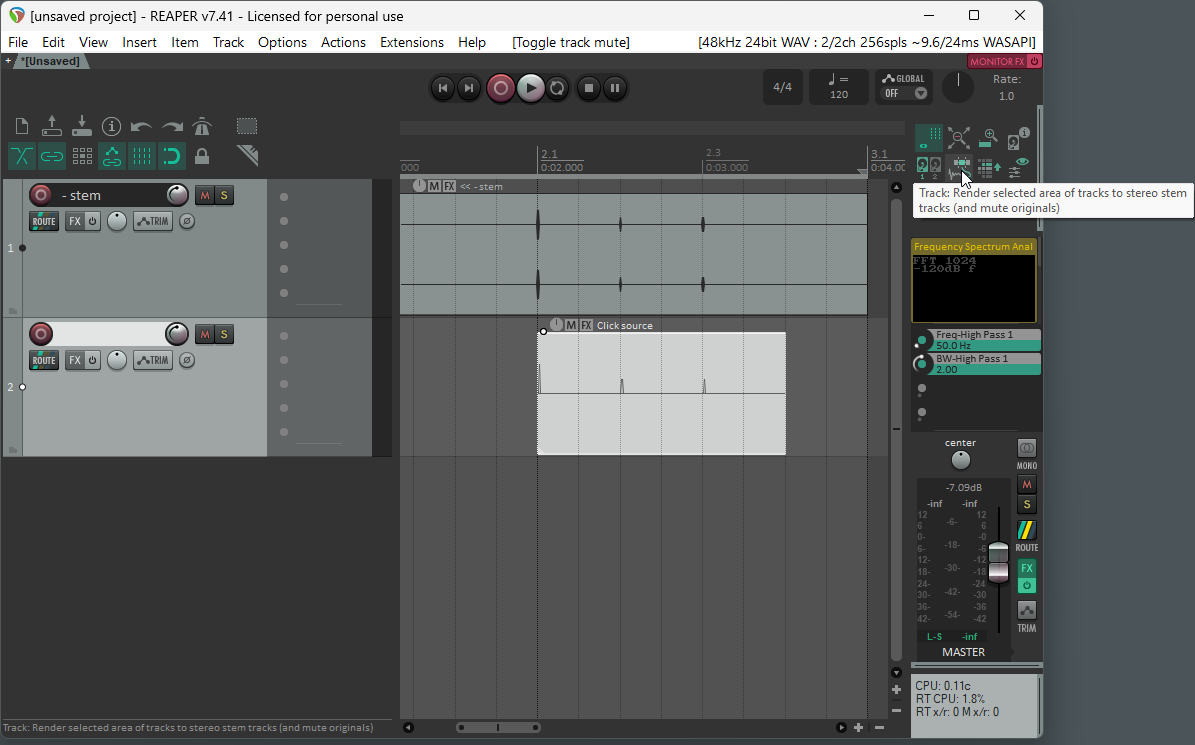Click the project settings info icon

(x=112, y=127)
